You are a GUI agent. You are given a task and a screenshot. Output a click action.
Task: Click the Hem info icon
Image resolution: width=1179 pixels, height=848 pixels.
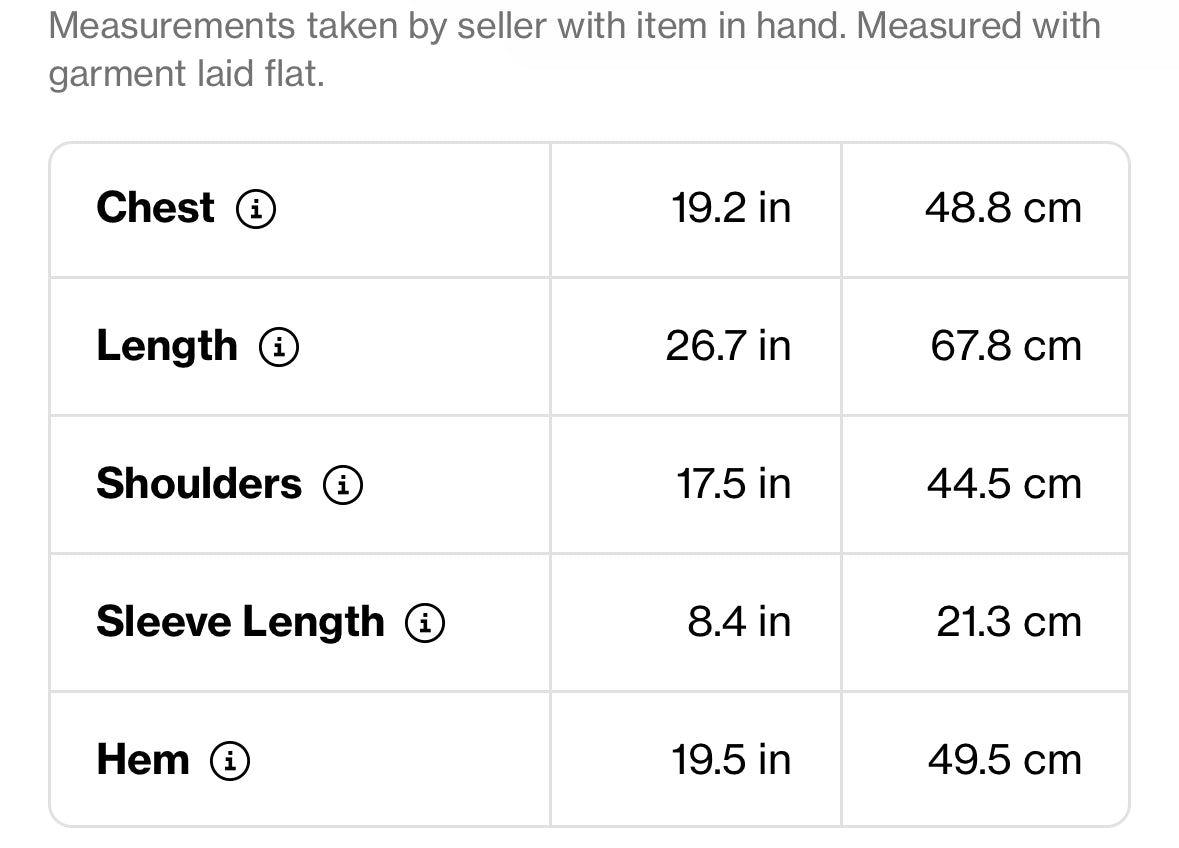click(230, 761)
